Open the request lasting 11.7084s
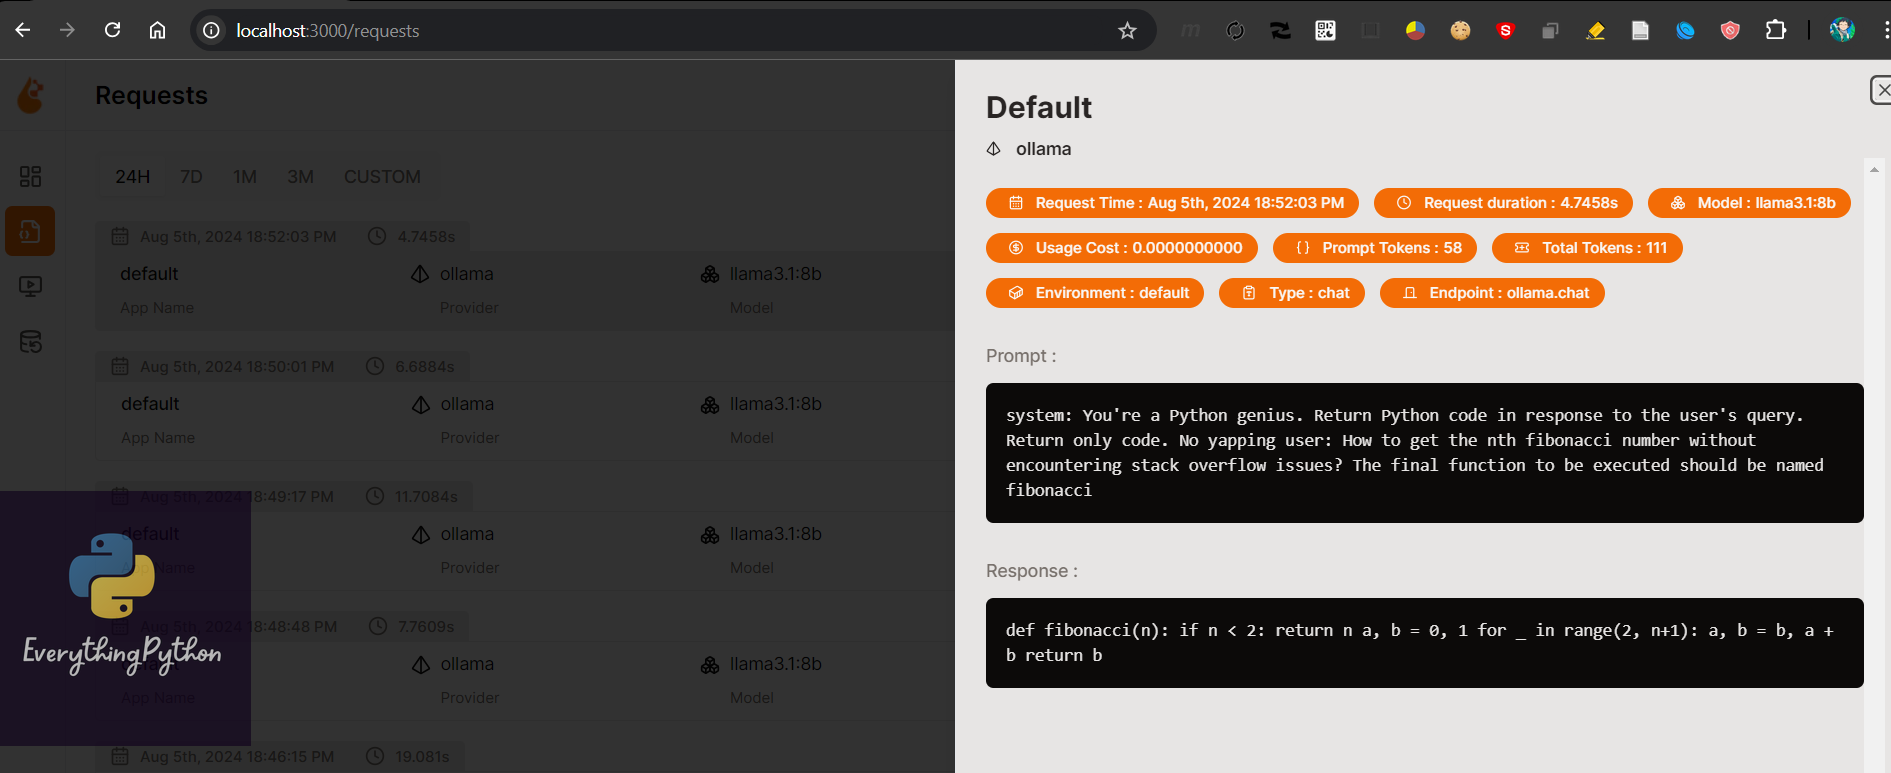 tap(525, 536)
